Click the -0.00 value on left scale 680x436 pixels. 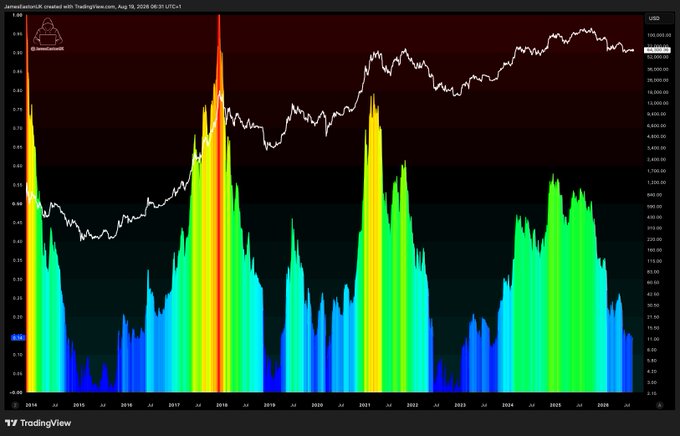click(17, 392)
